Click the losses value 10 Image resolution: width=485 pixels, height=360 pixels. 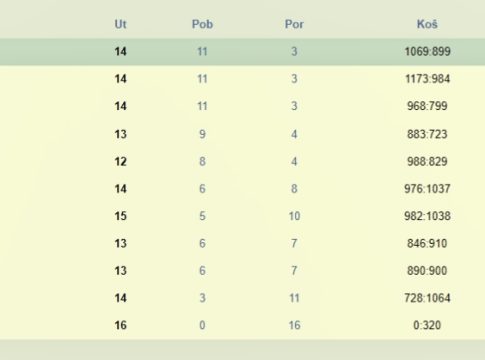tap(294, 216)
